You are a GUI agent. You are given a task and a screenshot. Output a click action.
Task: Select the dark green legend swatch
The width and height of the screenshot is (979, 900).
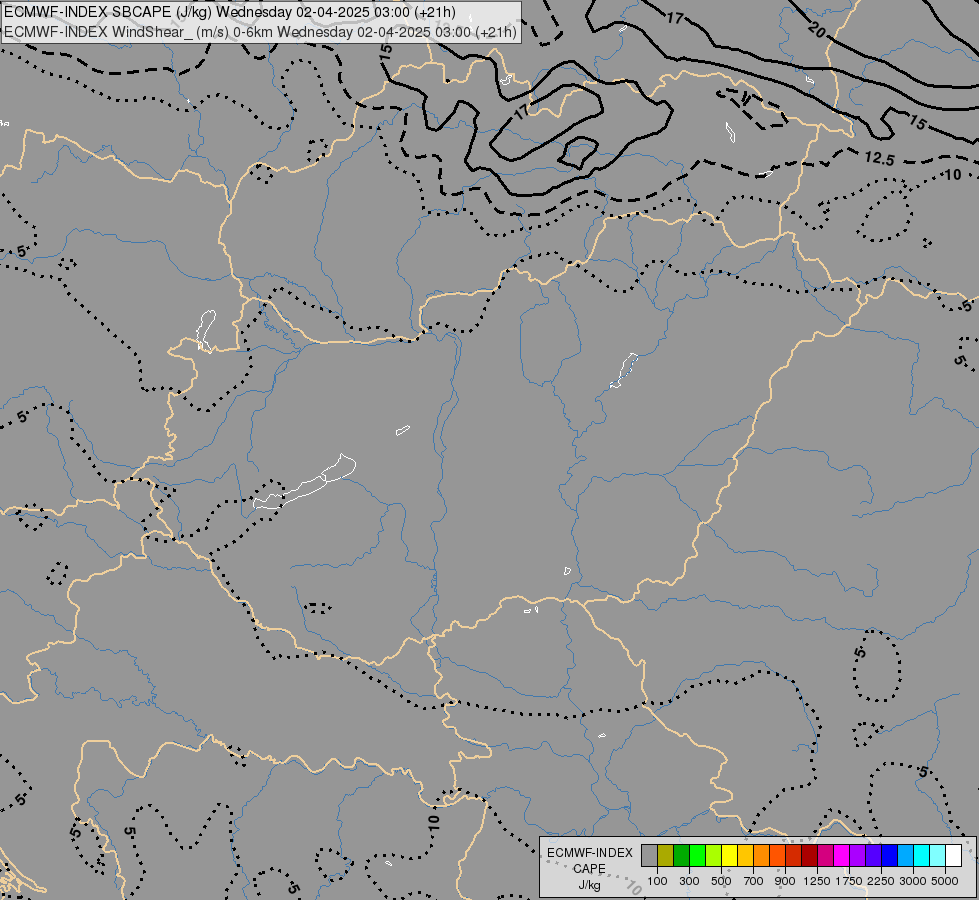click(682, 856)
